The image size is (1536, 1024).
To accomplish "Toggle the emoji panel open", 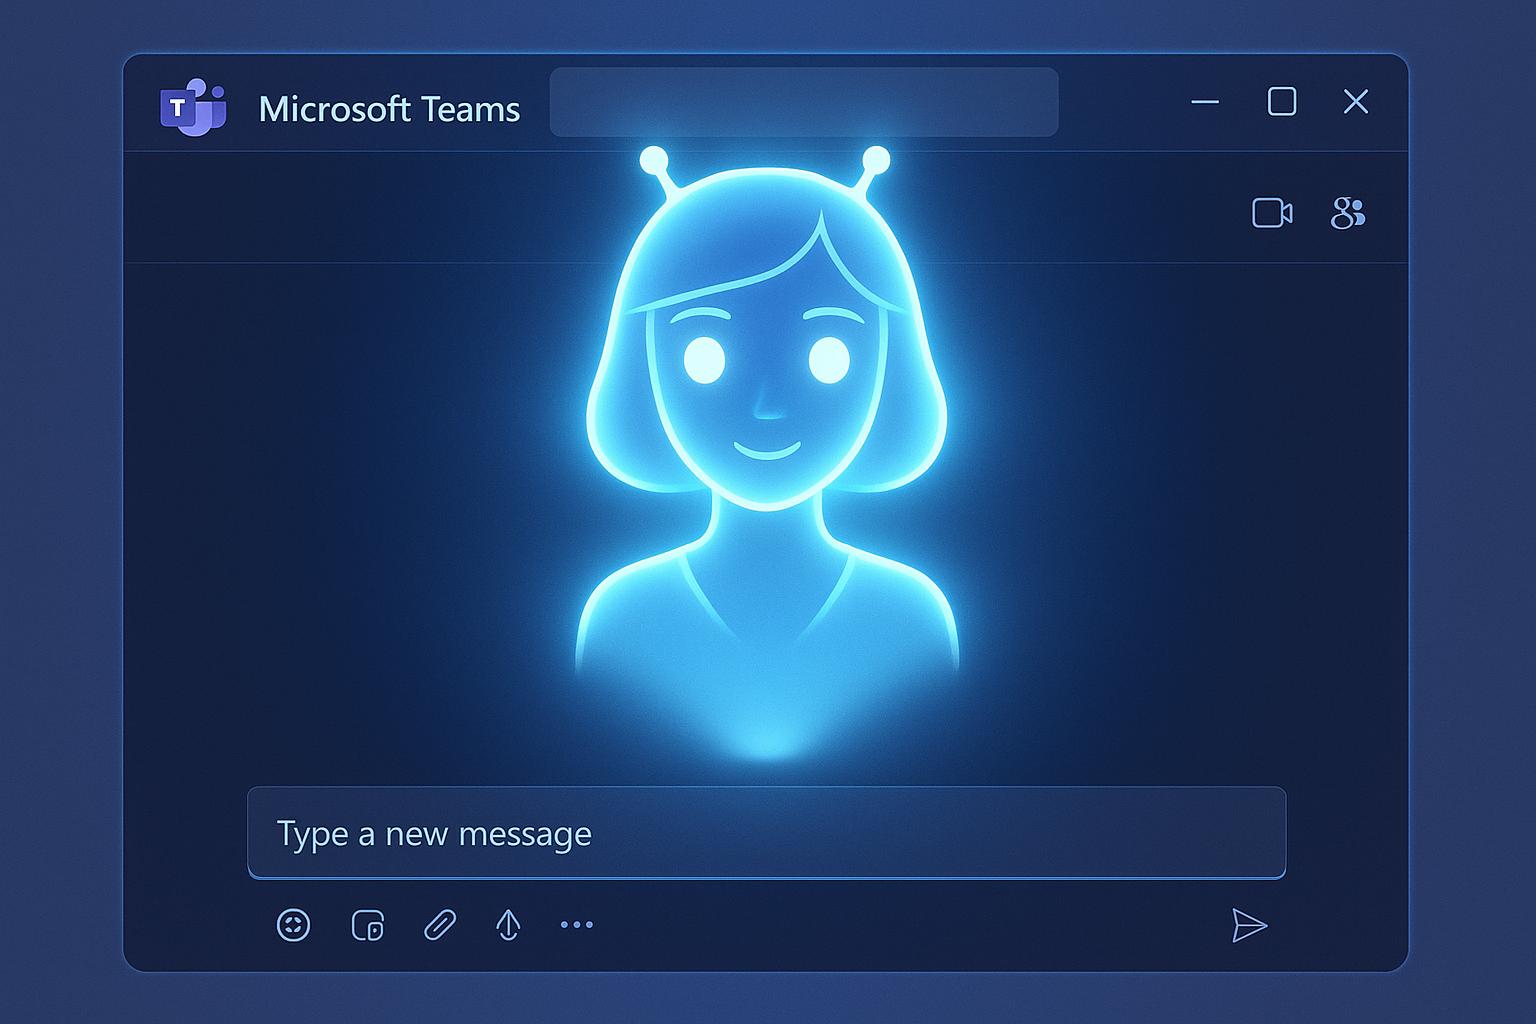I will click(295, 923).
